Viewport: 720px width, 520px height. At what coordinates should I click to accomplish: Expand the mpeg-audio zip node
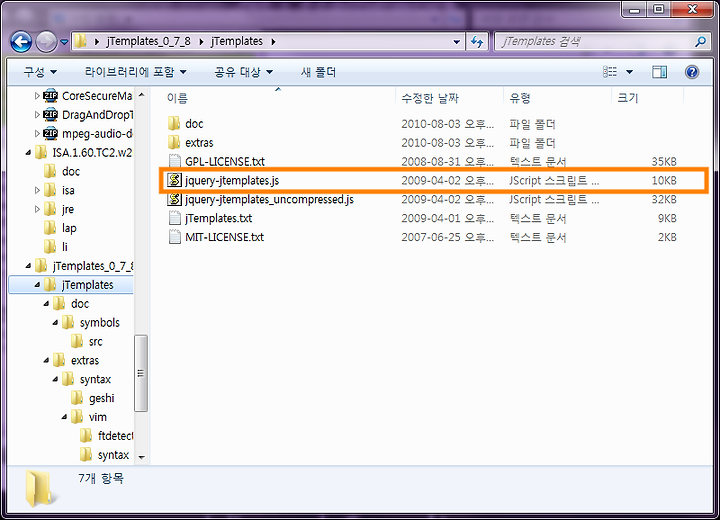click(x=37, y=134)
